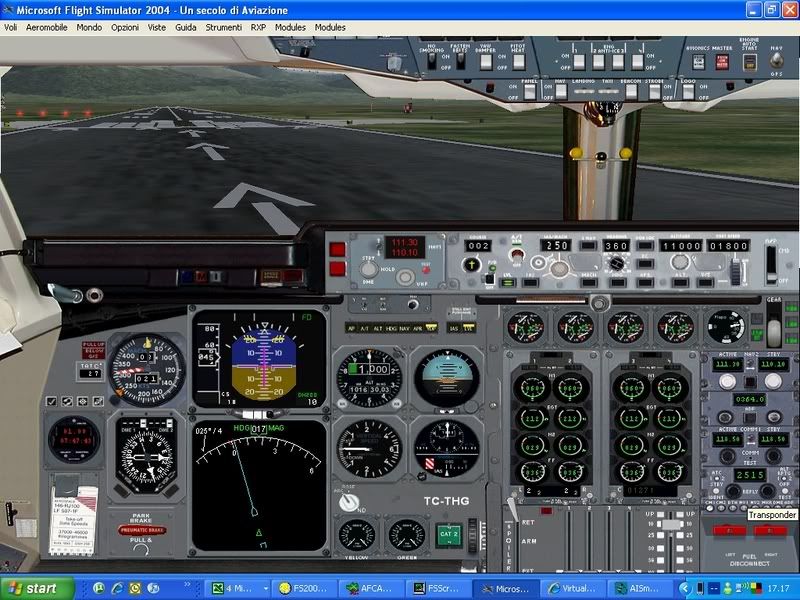Toggle the Yaw Damper switch
This screenshot has width=800, height=600.
[x=486, y=62]
